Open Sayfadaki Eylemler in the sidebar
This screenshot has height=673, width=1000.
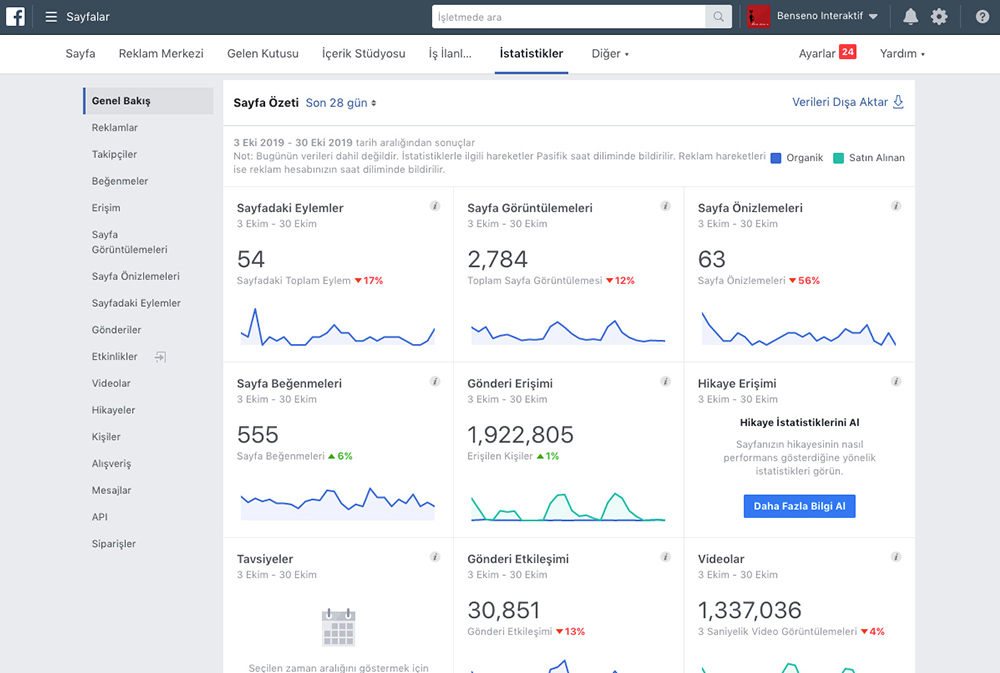point(136,303)
